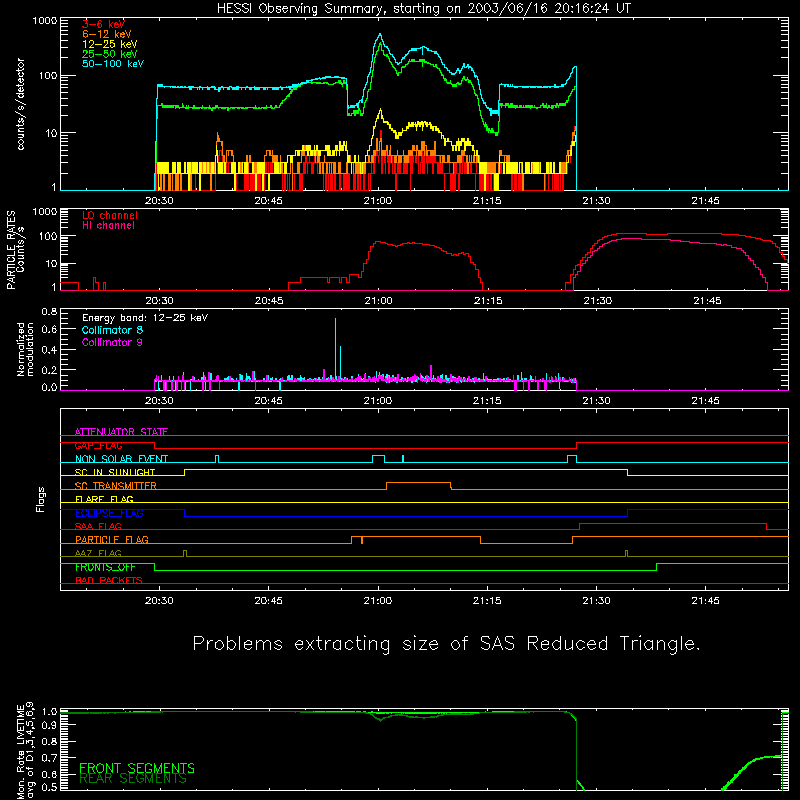The width and height of the screenshot is (800, 800).
Task: Click the 0.8 value on the modulation axis
Action: [49, 311]
